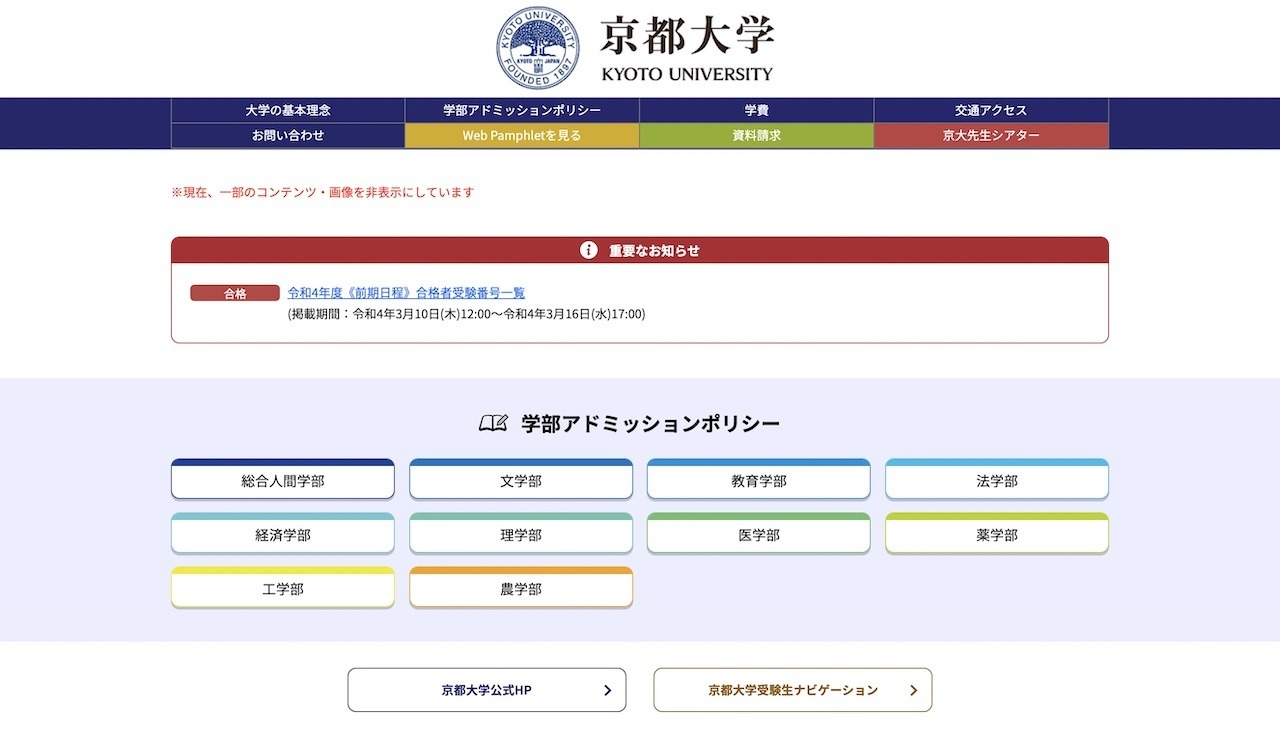Select the 理学部 faculty button
This screenshot has height=742, width=1280.
coord(521,533)
